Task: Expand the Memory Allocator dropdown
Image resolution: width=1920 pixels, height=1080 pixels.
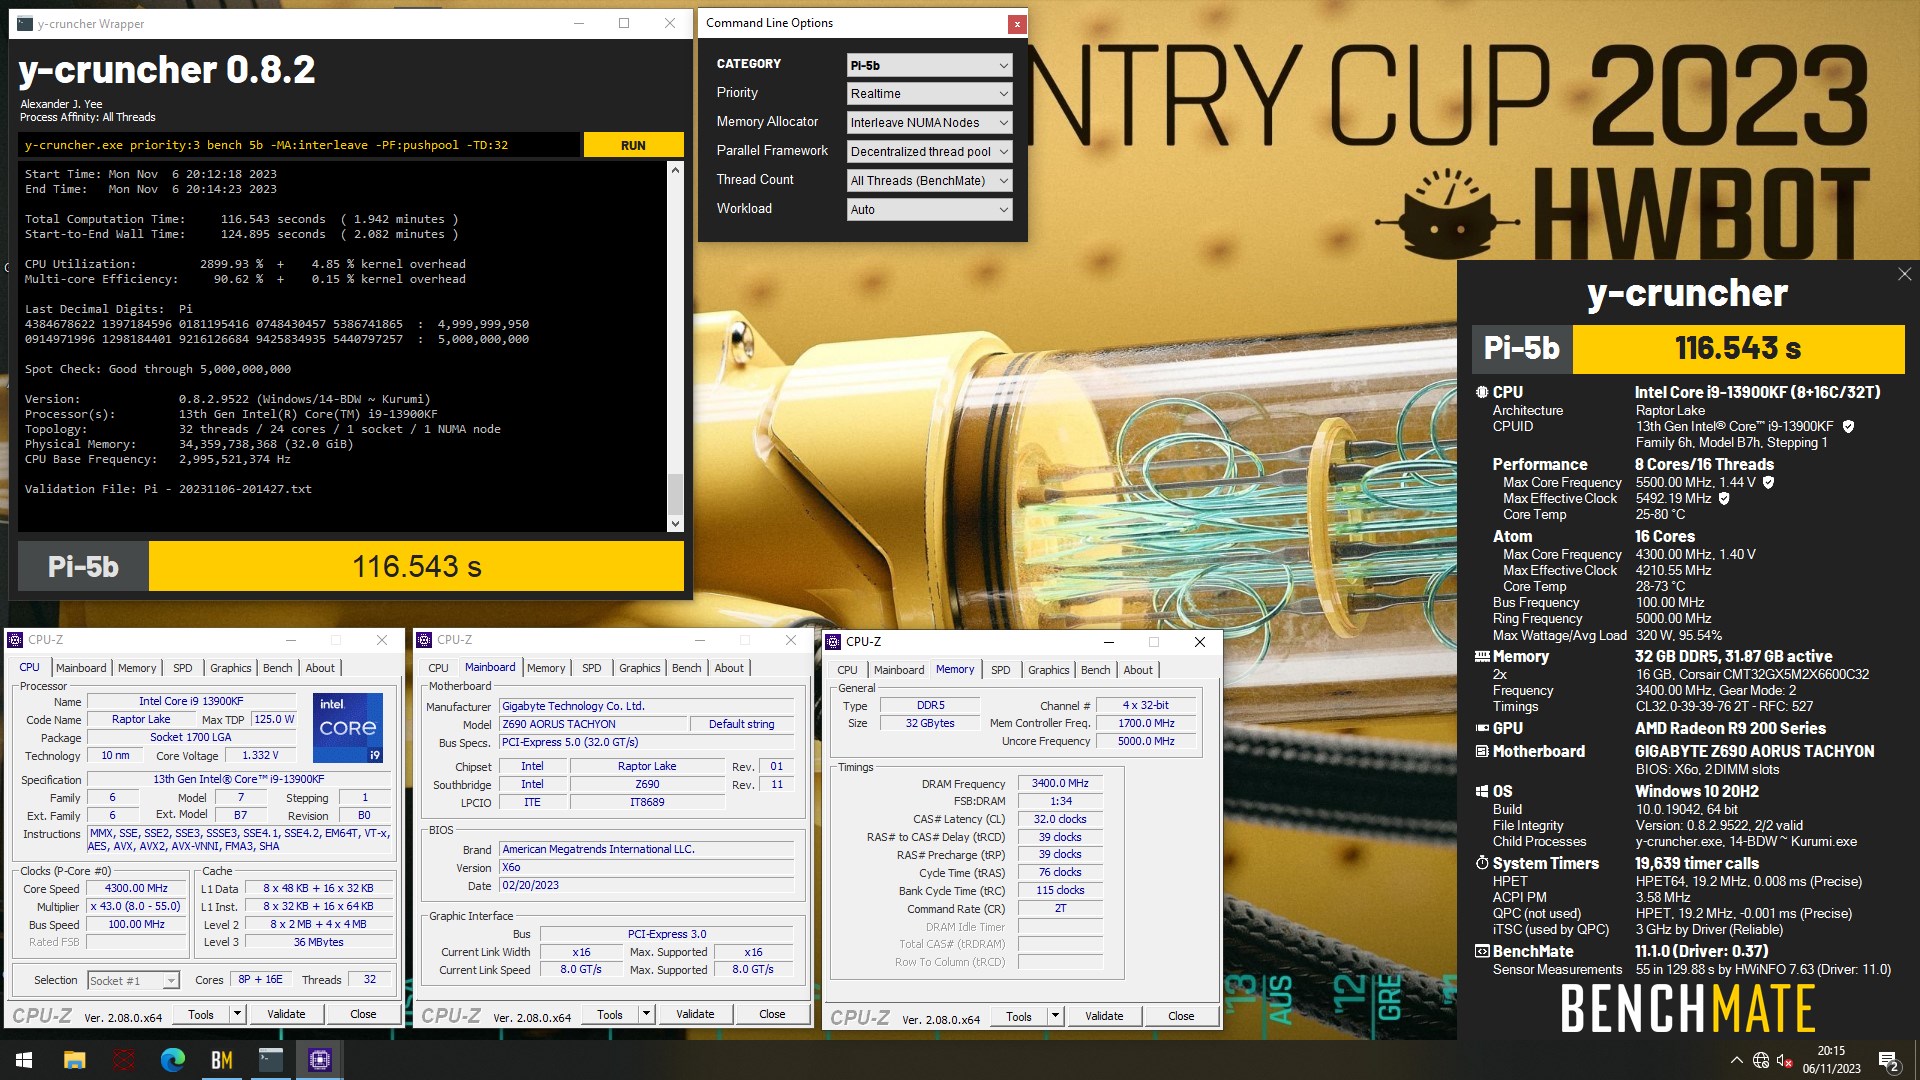Action: [929, 122]
